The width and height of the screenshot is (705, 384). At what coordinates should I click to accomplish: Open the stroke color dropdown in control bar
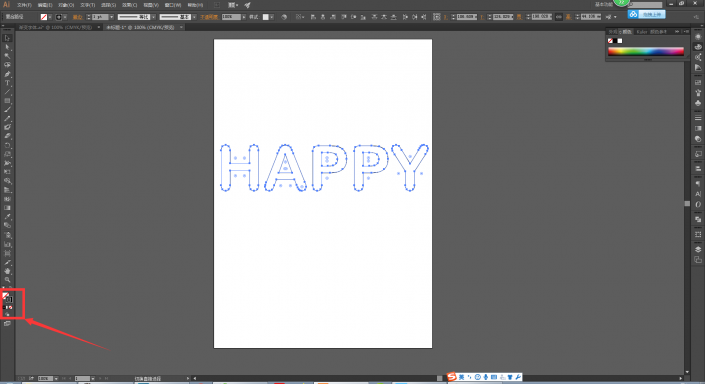pos(65,17)
